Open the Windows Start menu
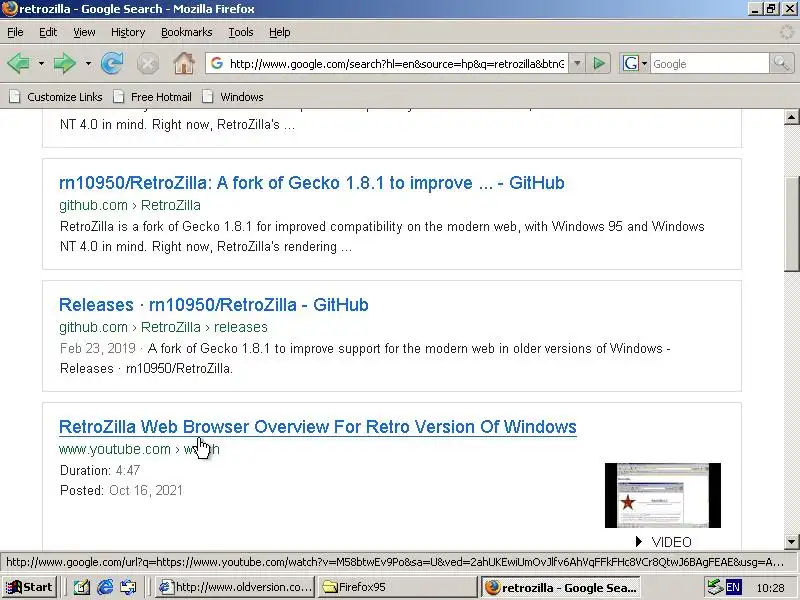Image resolution: width=800 pixels, height=600 pixels. click(29, 587)
